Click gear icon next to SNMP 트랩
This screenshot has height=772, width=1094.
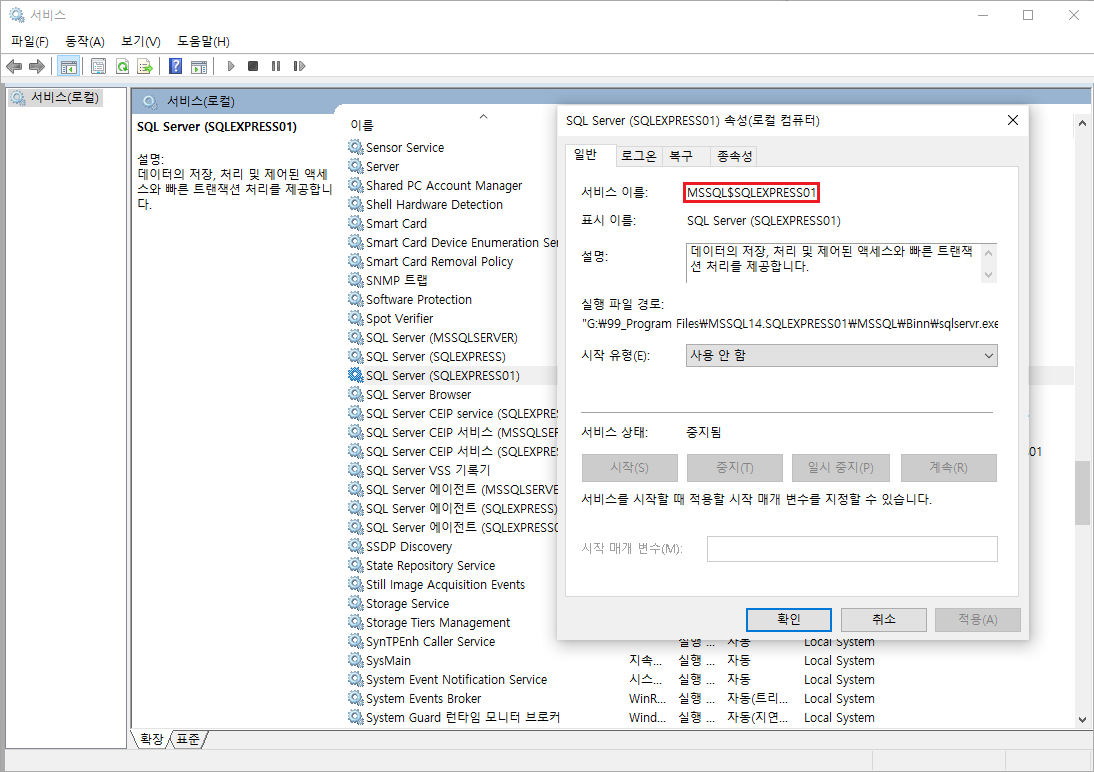pos(356,280)
